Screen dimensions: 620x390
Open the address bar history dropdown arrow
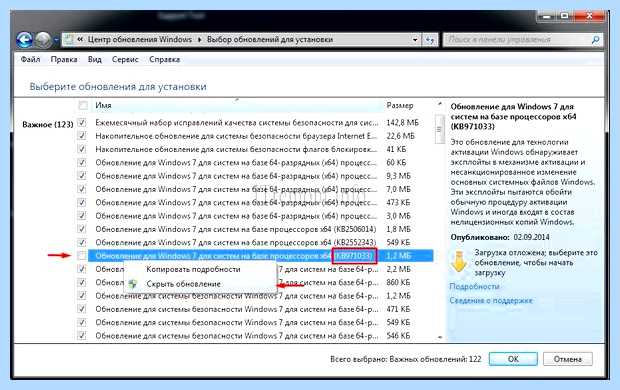[415, 40]
